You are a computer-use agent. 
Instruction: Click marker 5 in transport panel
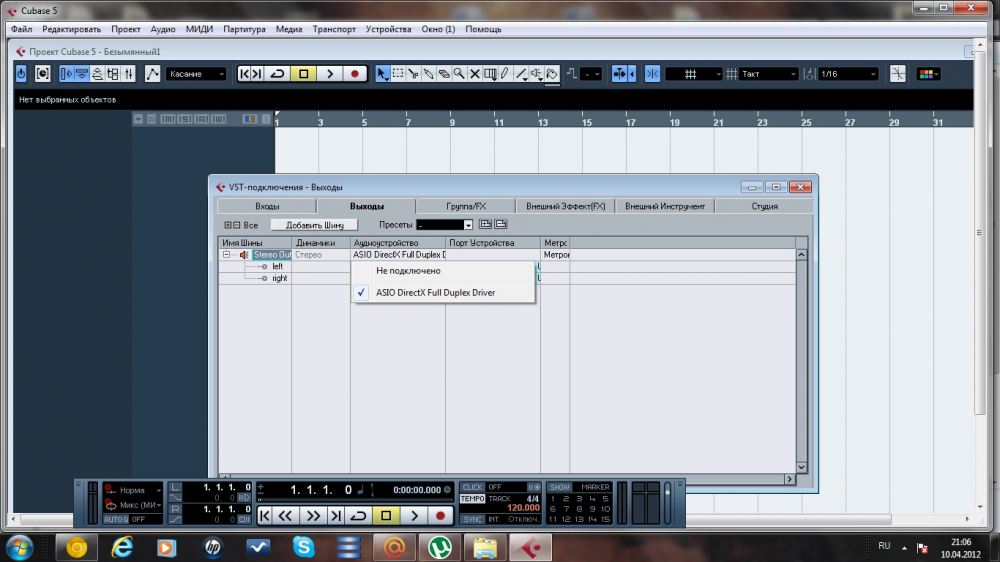point(605,499)
